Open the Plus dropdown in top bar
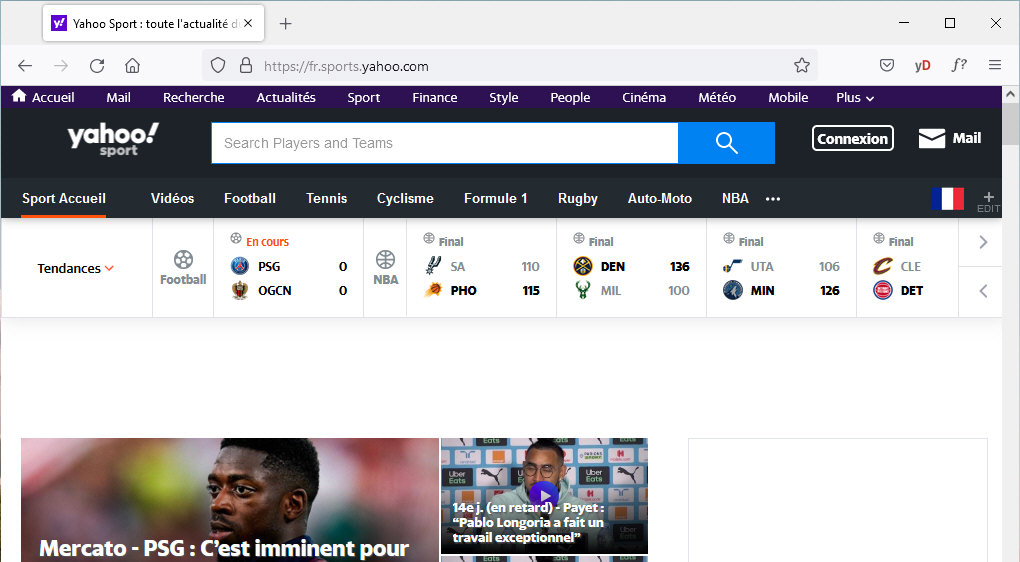 (855, 98)
